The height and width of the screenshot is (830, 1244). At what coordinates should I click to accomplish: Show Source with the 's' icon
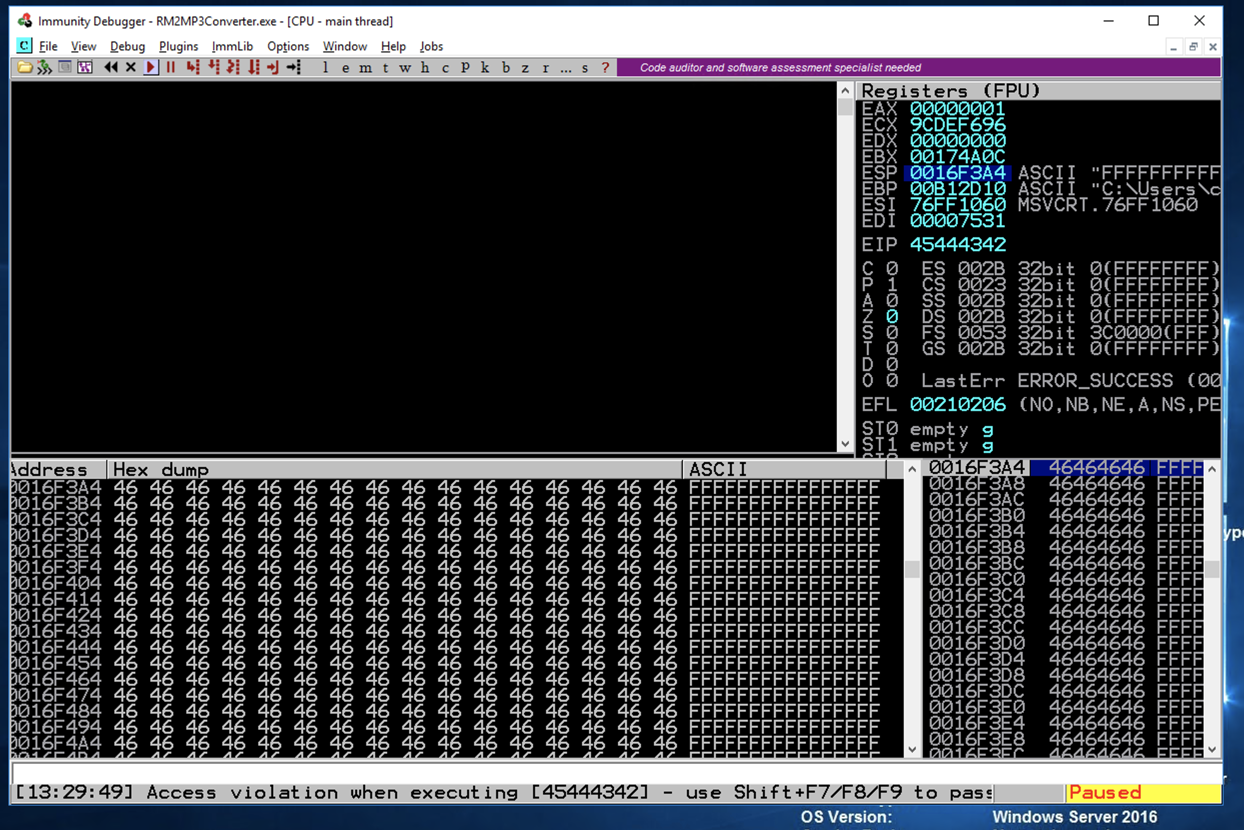pyautogui.click(x=585, y=68)
